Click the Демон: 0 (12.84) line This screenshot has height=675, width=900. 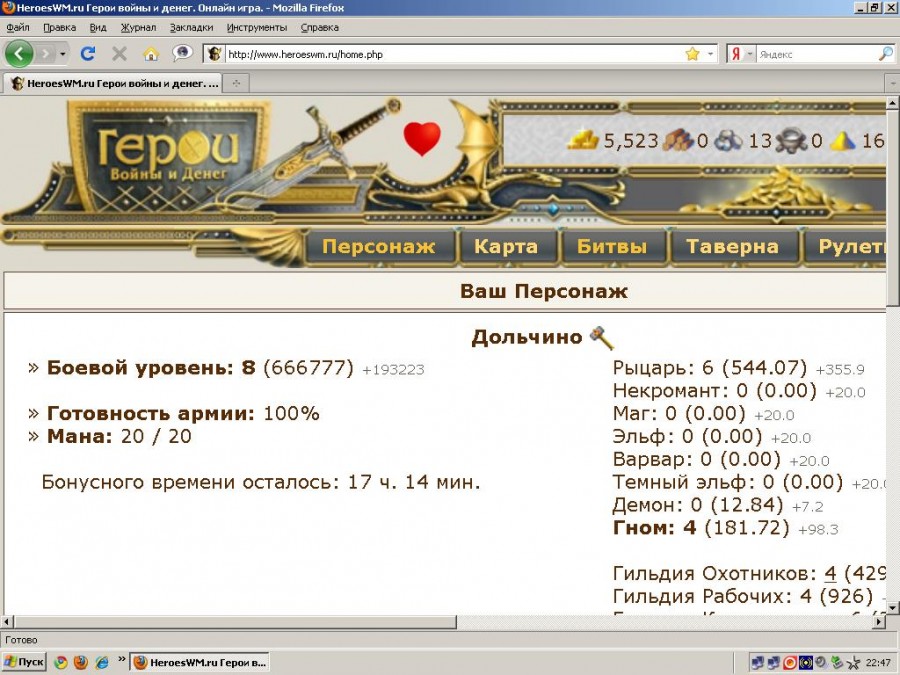(698, 505)
